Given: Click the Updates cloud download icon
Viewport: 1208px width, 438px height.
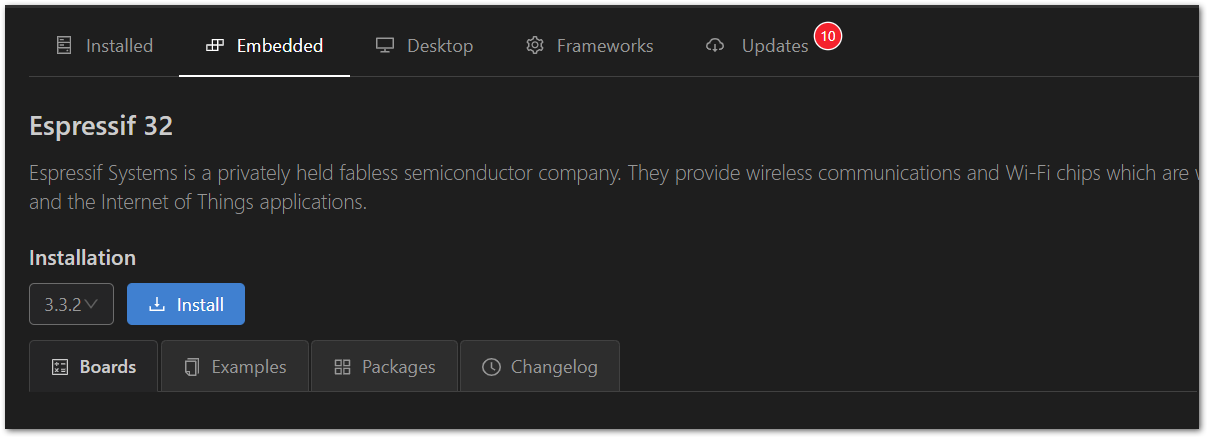Looking at the screenshot, I should coord(715,46).
